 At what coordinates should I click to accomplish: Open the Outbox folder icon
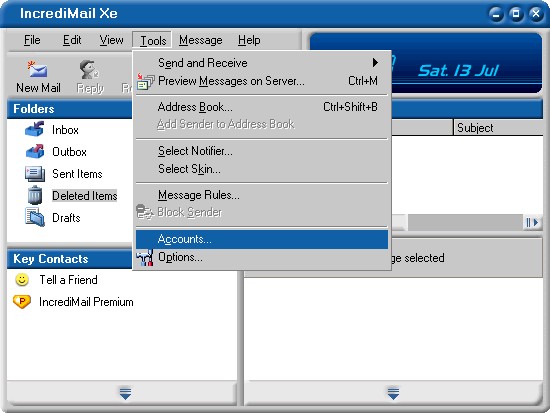pos(35,151)
